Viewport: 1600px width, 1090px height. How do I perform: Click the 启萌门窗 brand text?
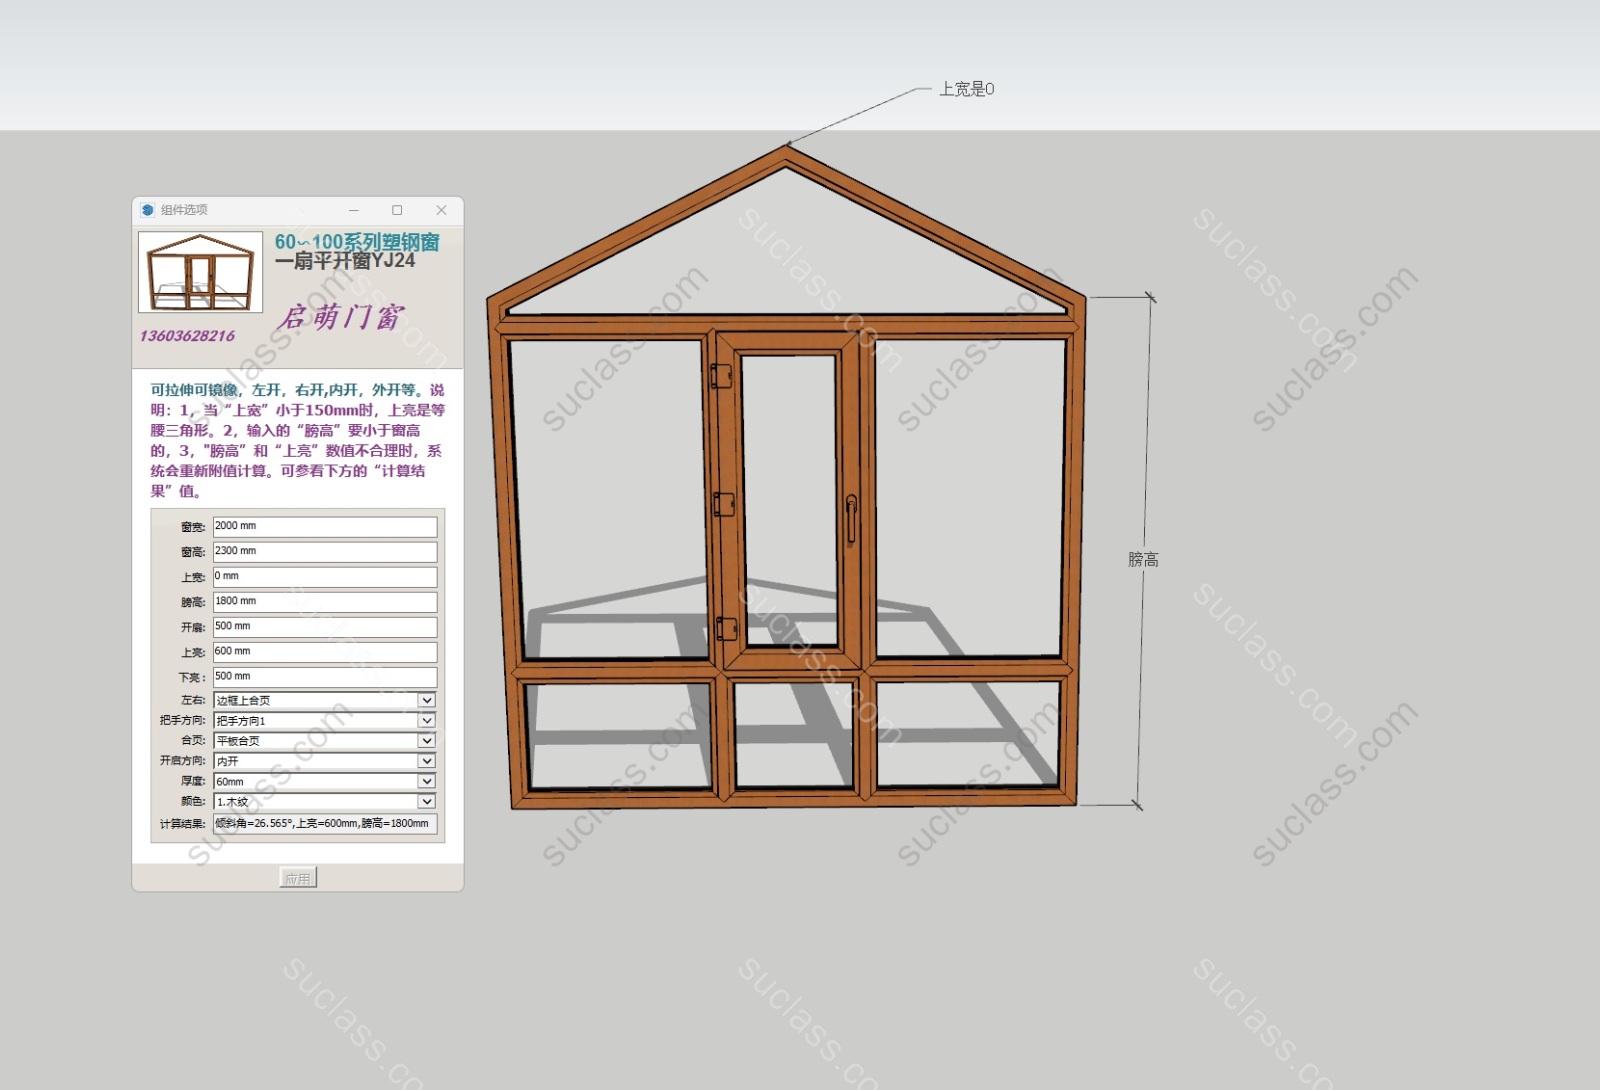pos(340,317)
